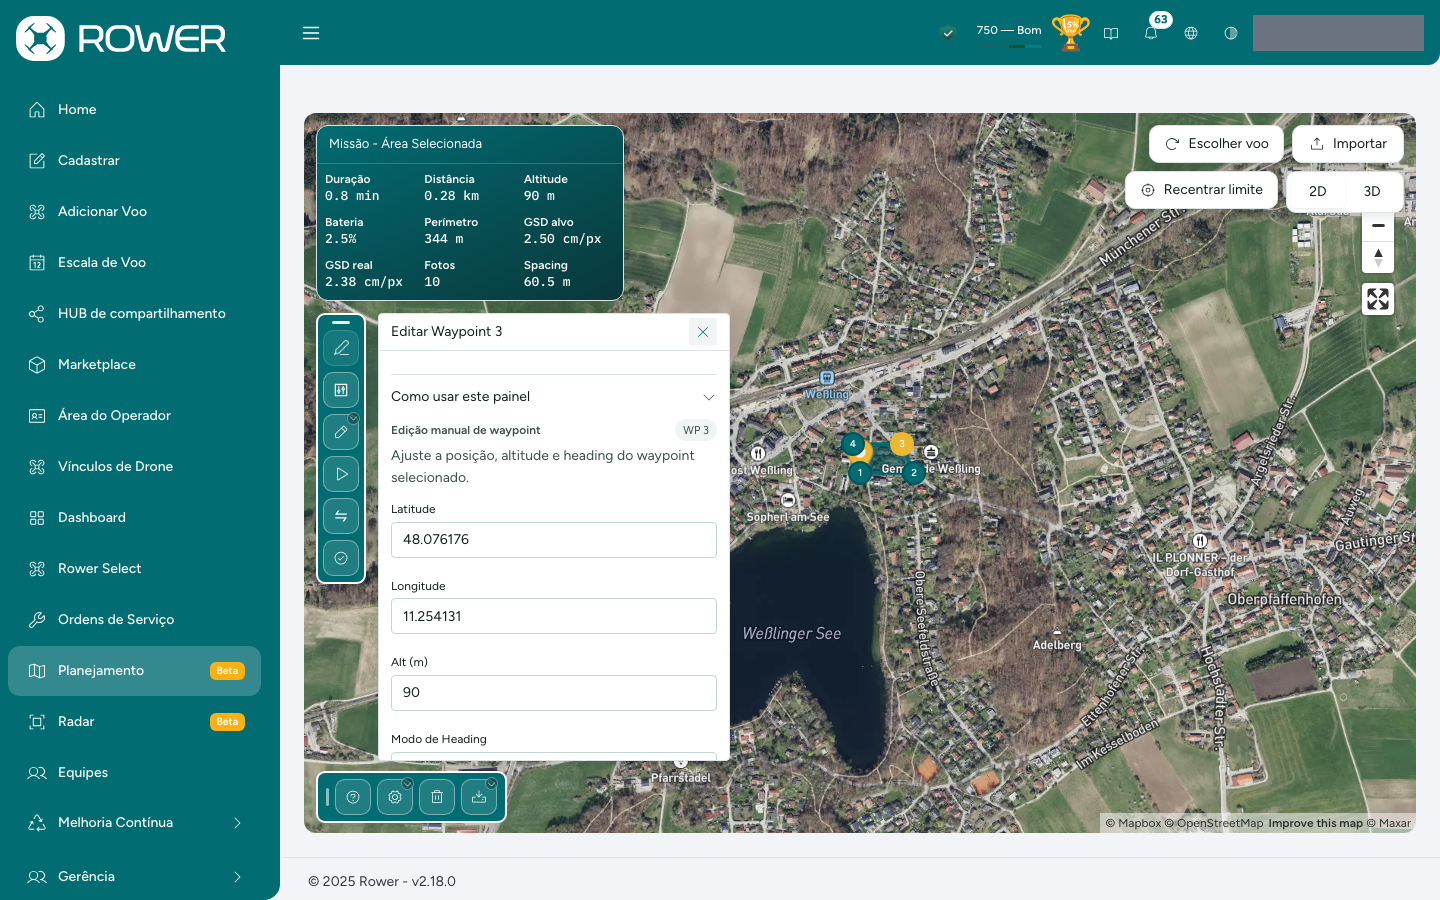Select waypoint 4 marker on map
This screenshot has width=1440, height=900.
(x=852, y=444)
